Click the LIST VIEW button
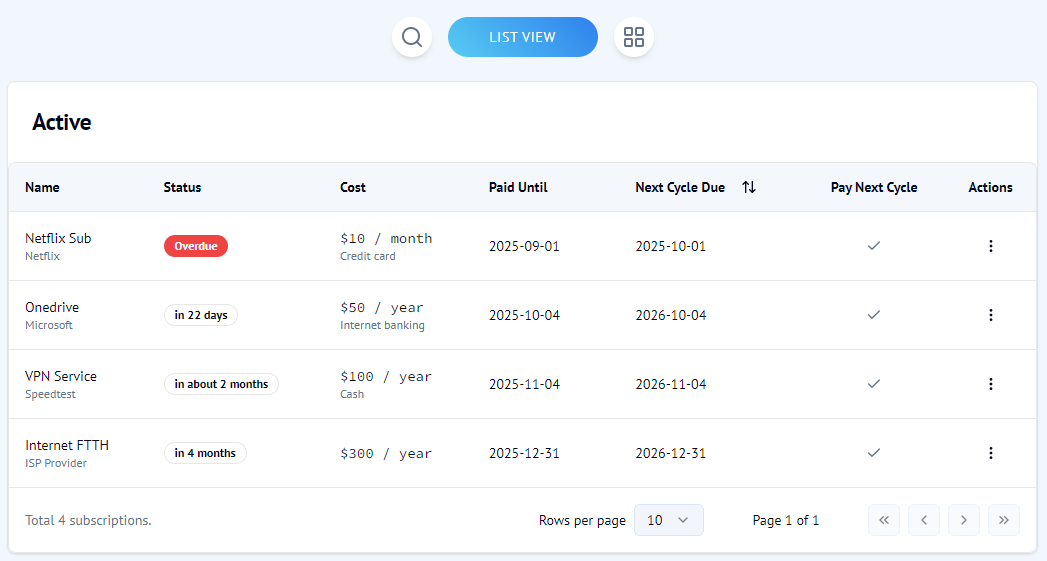The height and width of the screenshot is (561, 1047). click(522, 38)
